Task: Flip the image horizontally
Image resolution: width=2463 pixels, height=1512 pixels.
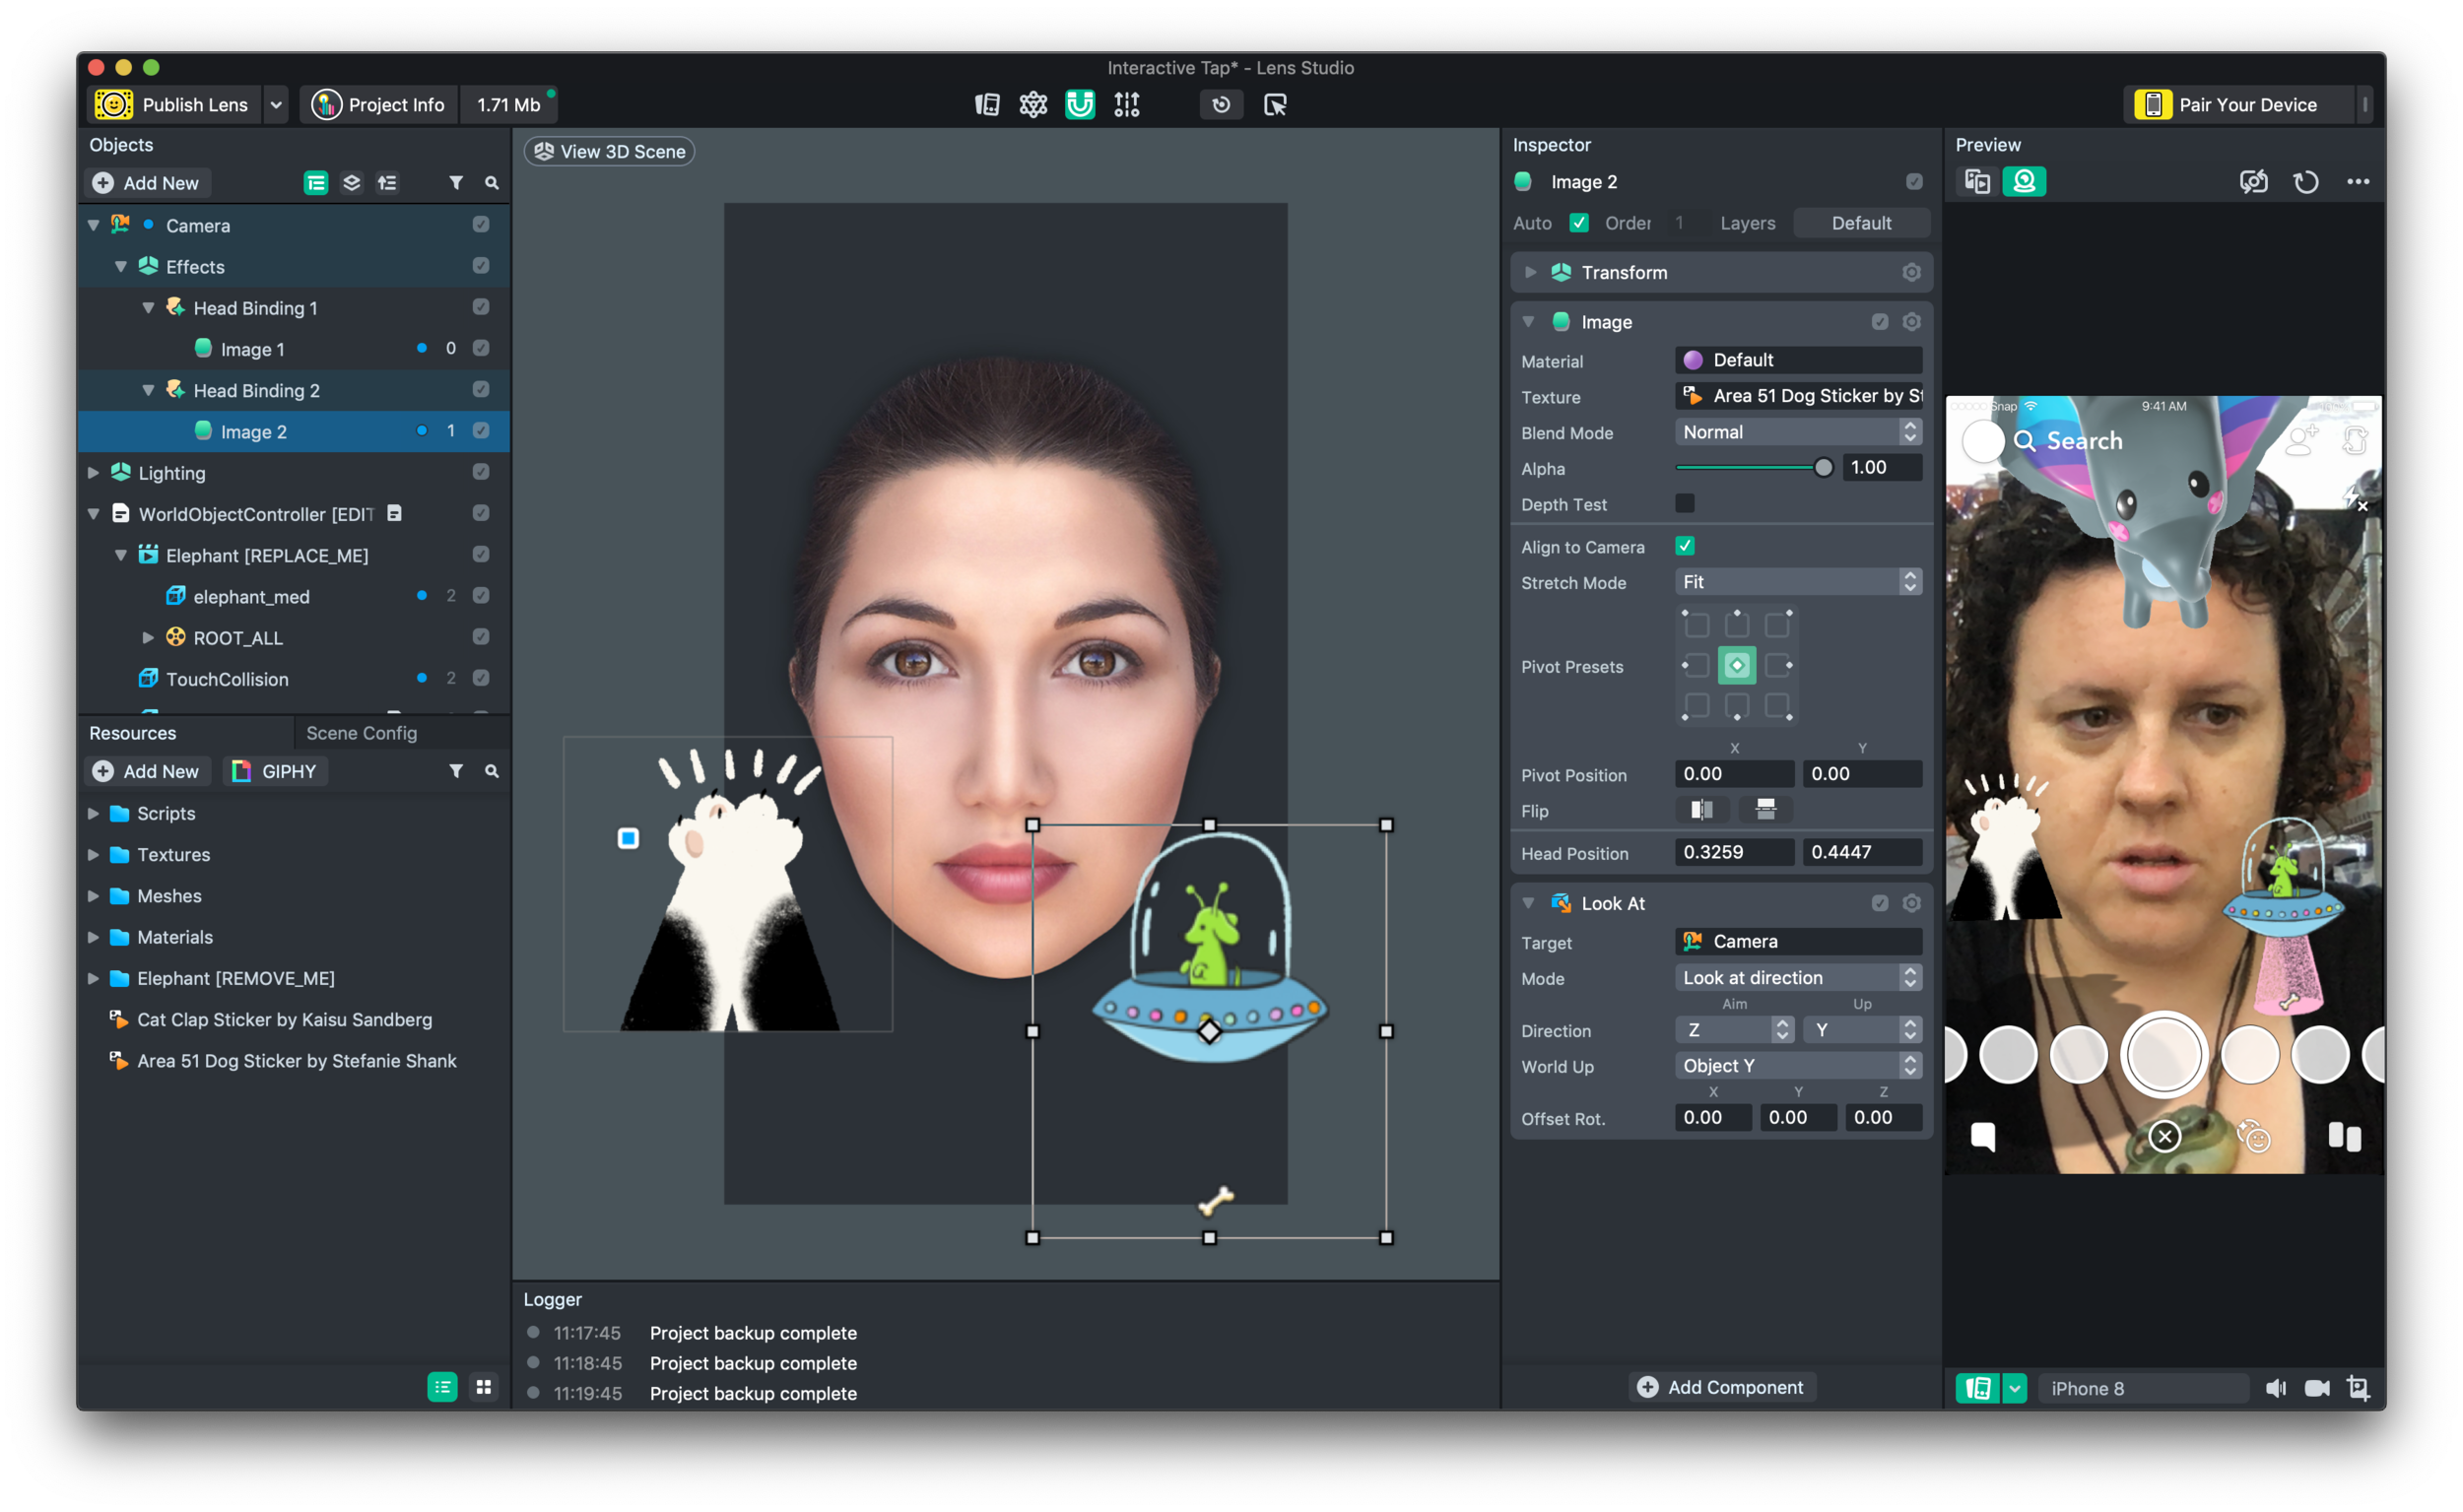Action: tap(1702, 810)
